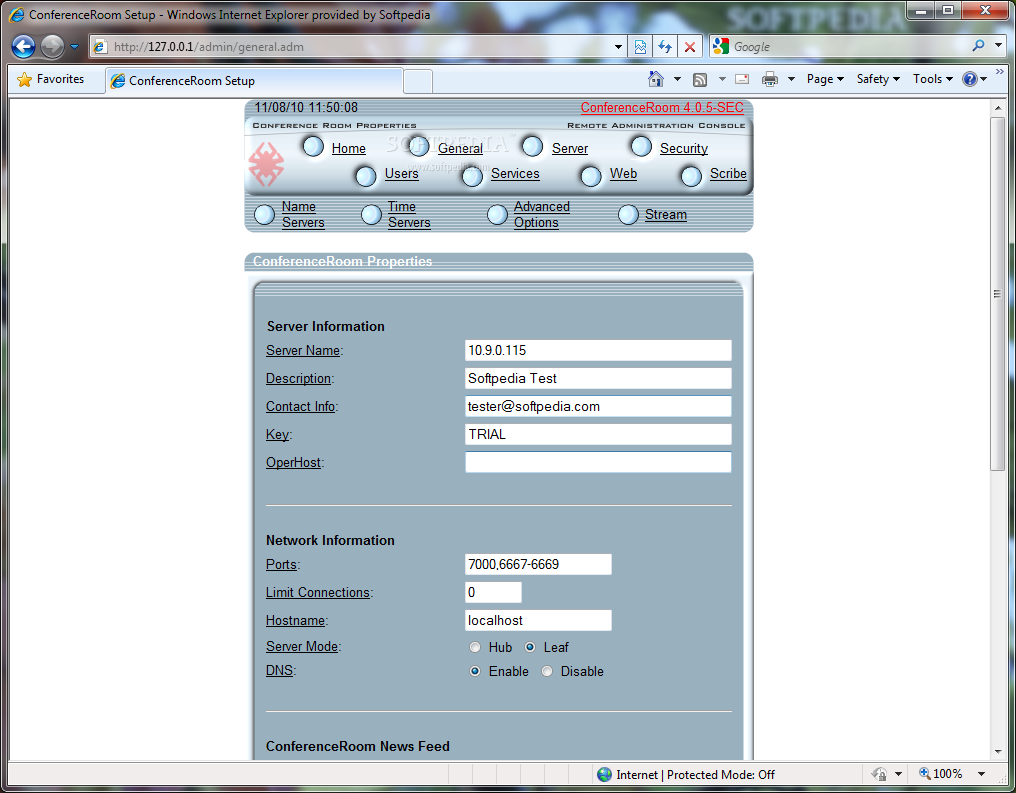Click the round button beside Advanced Options
The width and height of the screenshot is (1016, 793).
(x=497, y=214)
